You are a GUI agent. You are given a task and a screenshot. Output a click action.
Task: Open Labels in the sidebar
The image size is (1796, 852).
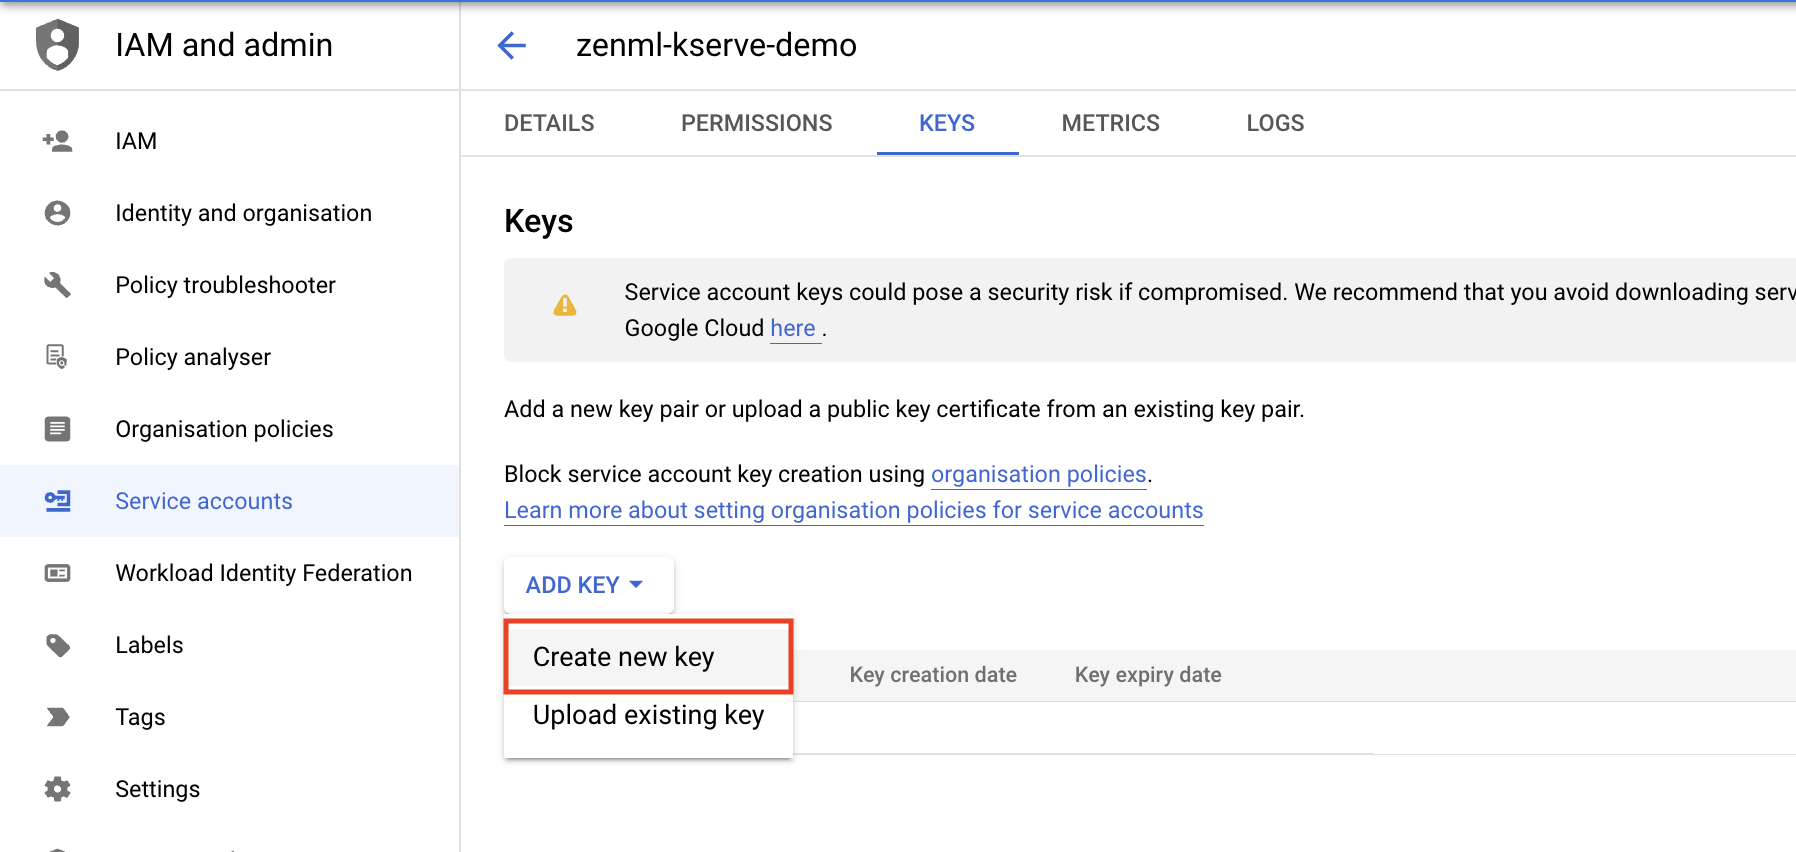tap(230, 645)
